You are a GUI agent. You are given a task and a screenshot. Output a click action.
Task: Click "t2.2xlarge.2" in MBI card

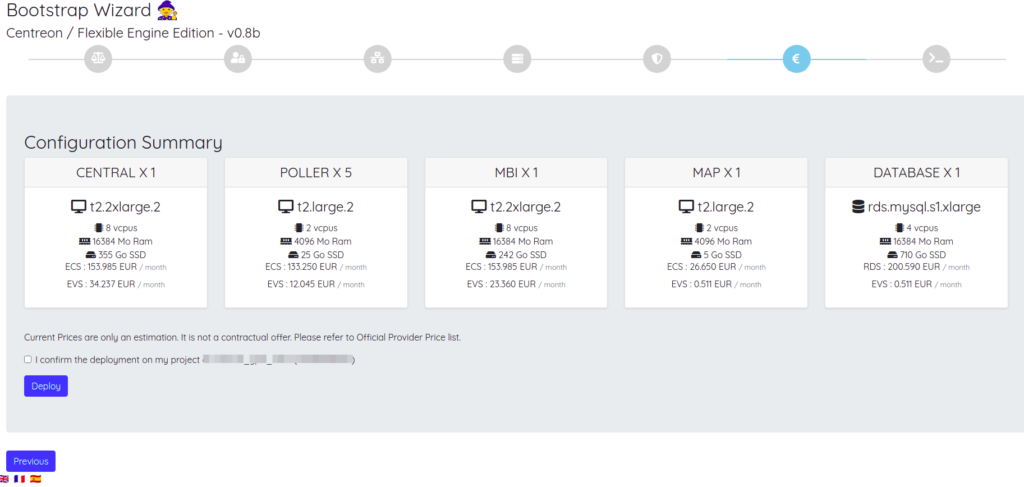click(526, 207)
